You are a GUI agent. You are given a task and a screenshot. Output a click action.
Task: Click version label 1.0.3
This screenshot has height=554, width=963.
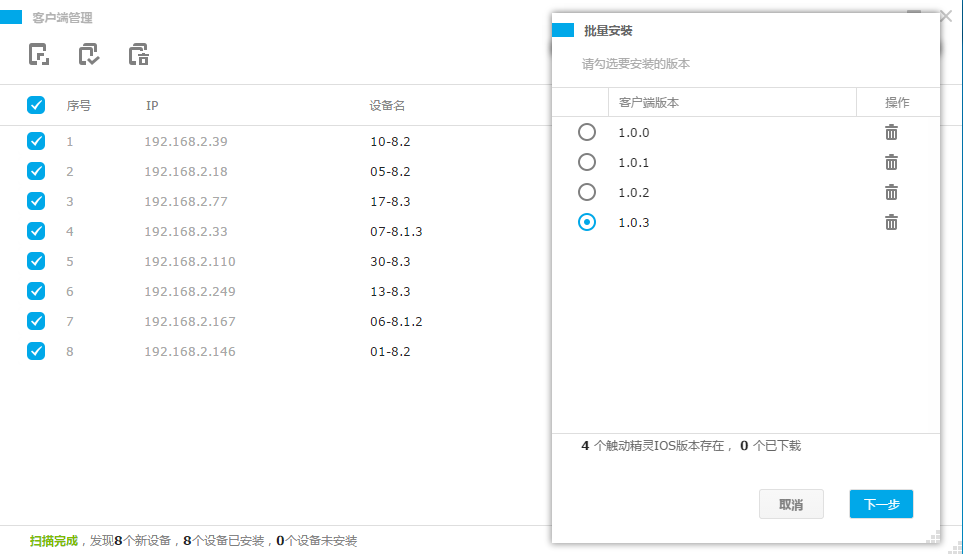(634, 223)
